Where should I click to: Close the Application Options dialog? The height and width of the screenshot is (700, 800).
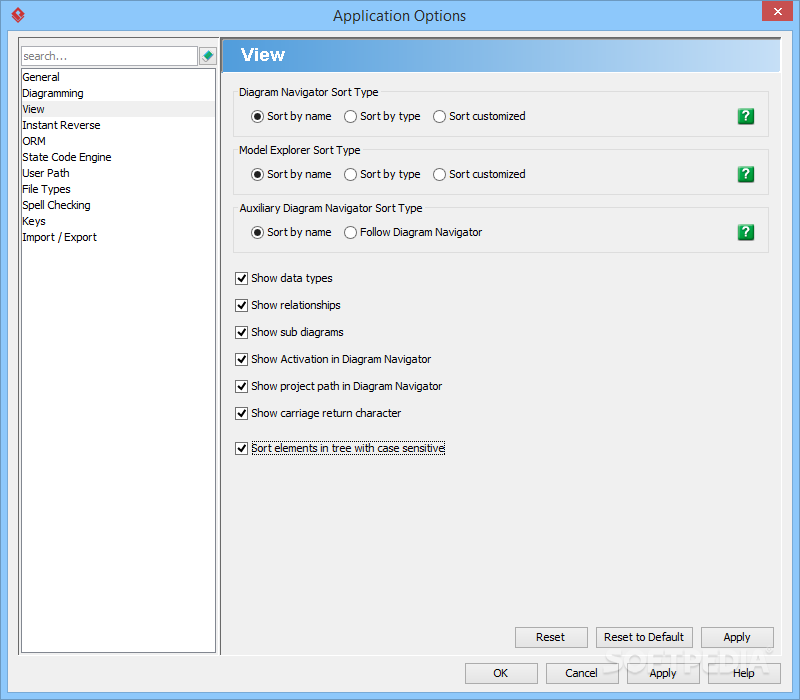[x=777, y=11]
